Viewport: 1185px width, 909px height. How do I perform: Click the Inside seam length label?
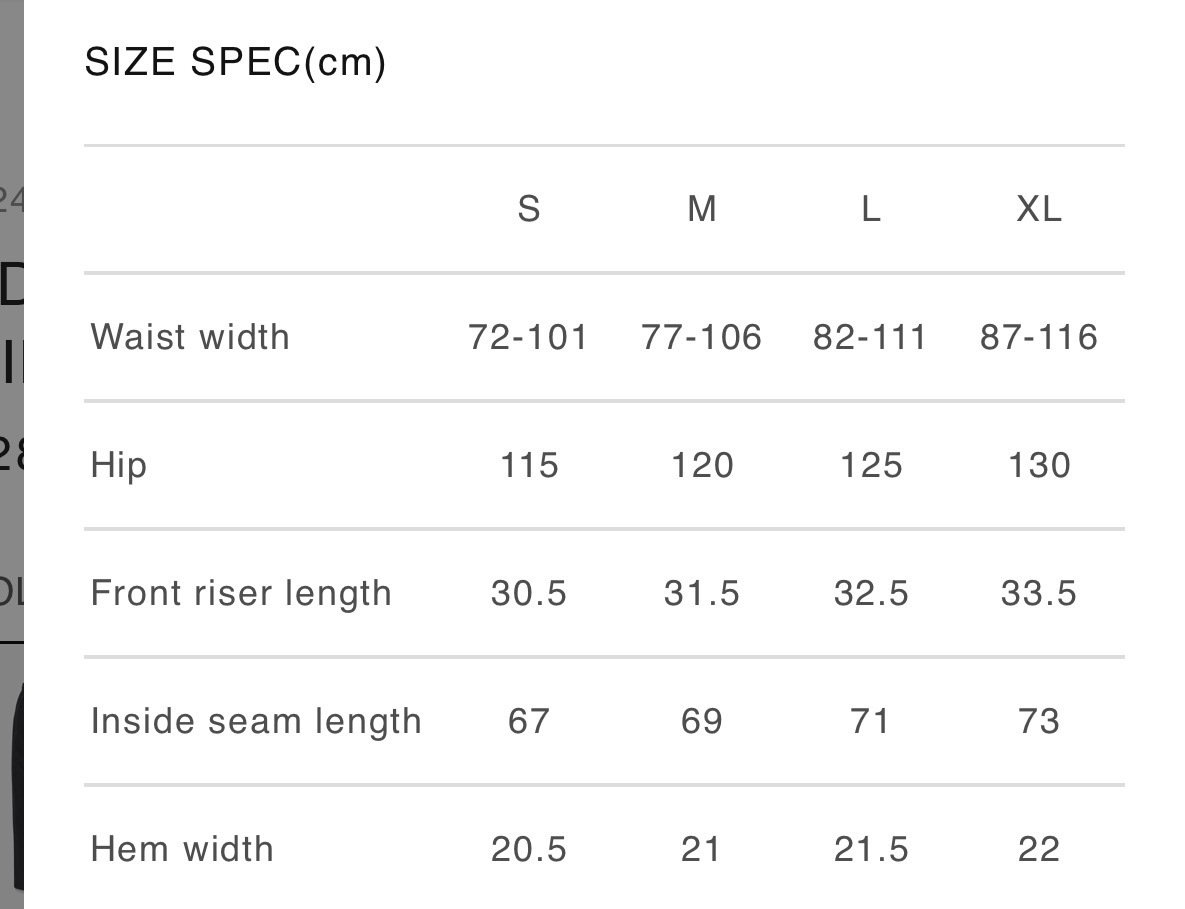pos(256,721)
